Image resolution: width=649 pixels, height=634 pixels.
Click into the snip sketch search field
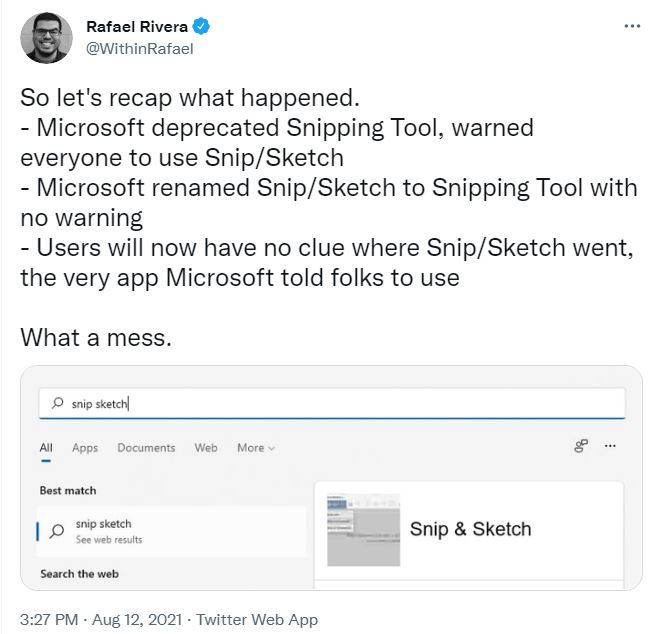tap(332, 403)
